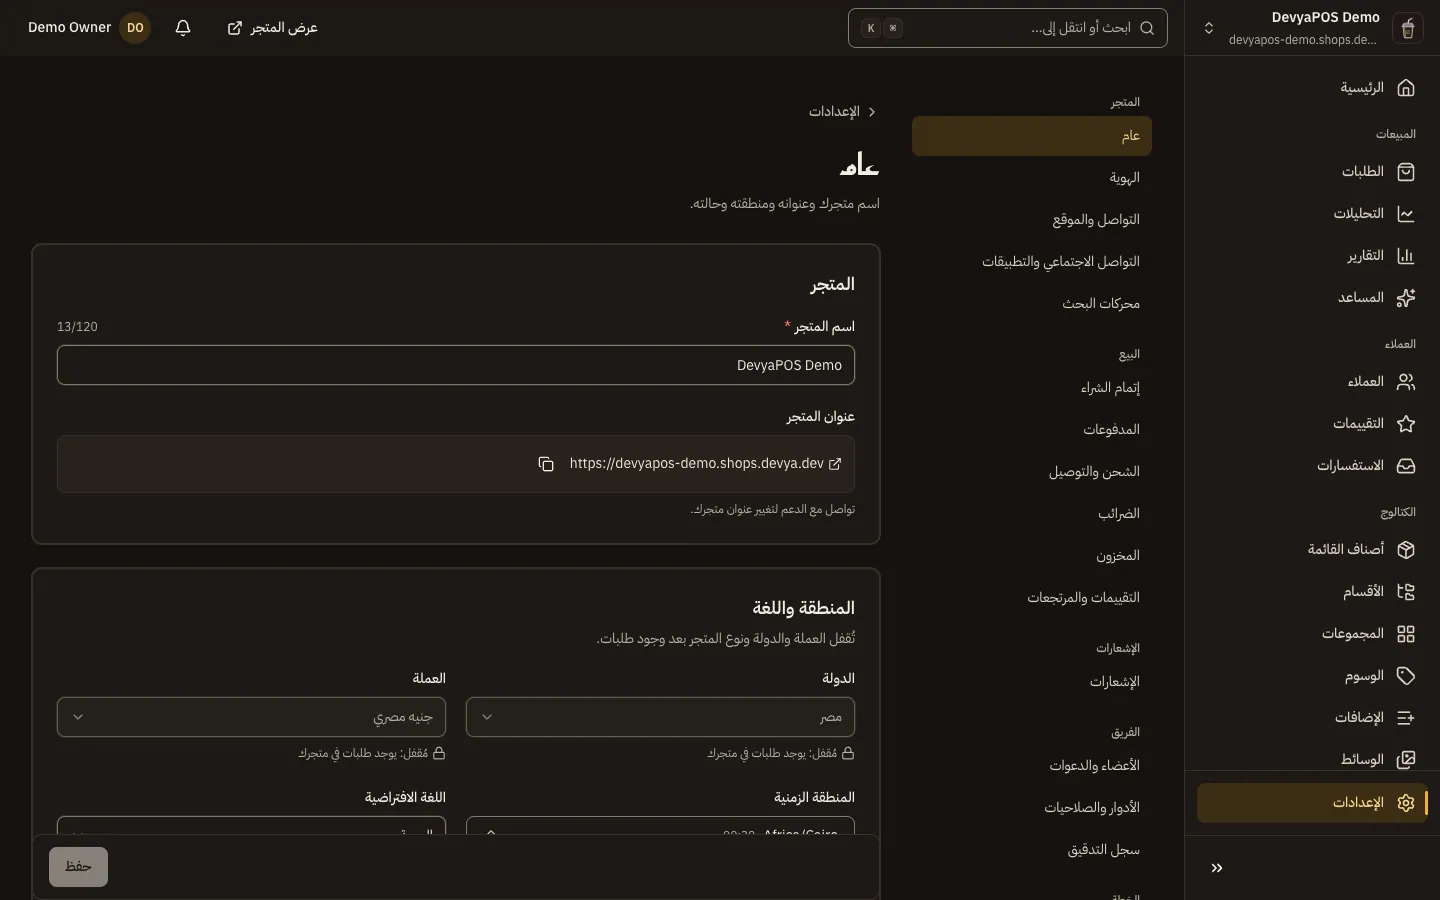Click the الإعدادات breadcrumb link

[x=834, y=112]
